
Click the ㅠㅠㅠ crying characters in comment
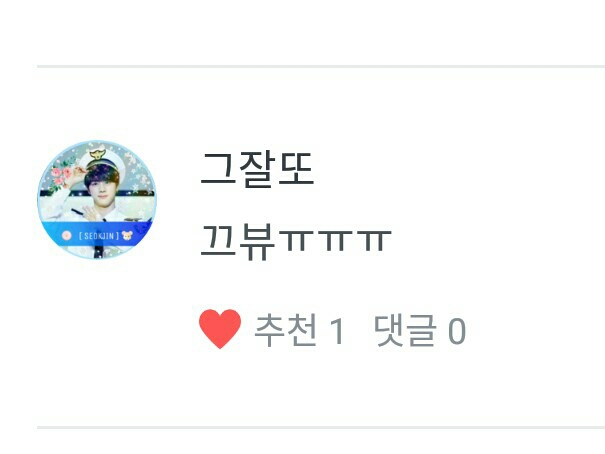(x=335, y=241)
